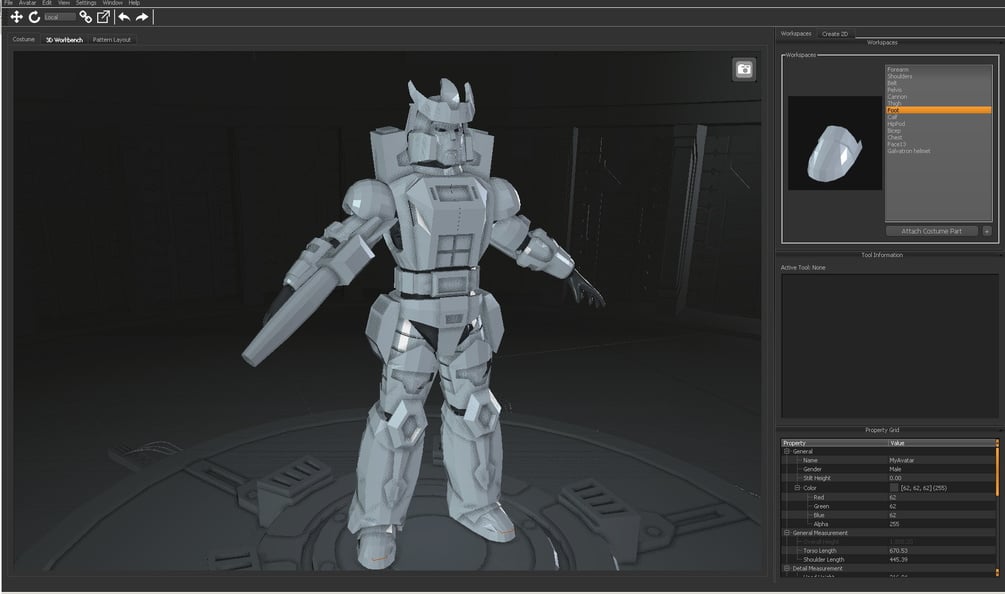Click the Property Grid orange scrollbar thumb
Screen dimensions: 1005x594
[x=997, y=471]
